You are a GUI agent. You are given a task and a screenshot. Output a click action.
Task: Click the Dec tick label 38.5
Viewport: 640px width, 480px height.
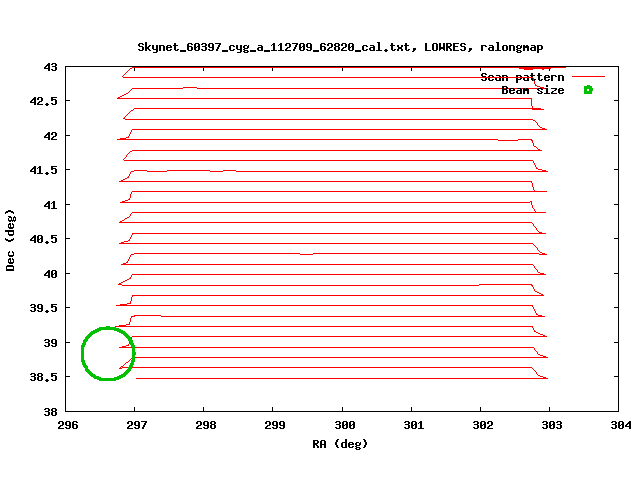coord(44,377)
